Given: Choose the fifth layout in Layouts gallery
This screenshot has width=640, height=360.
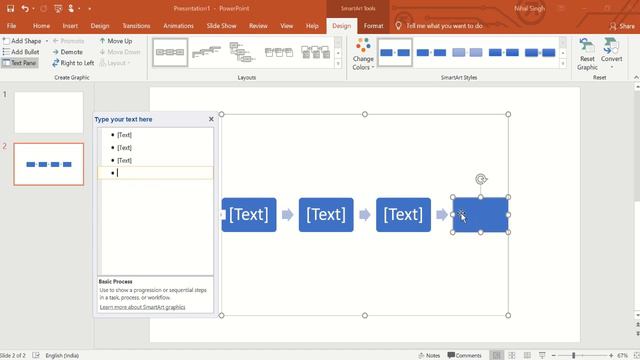Looking at the screenshot, I should 315,52.
